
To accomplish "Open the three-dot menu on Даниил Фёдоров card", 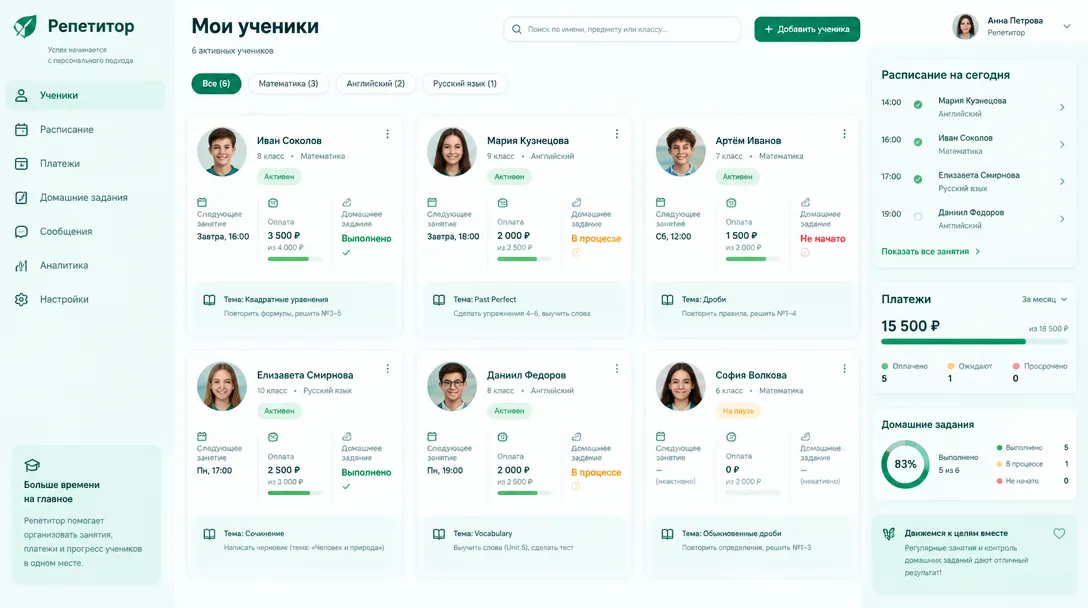I will 616,369.
